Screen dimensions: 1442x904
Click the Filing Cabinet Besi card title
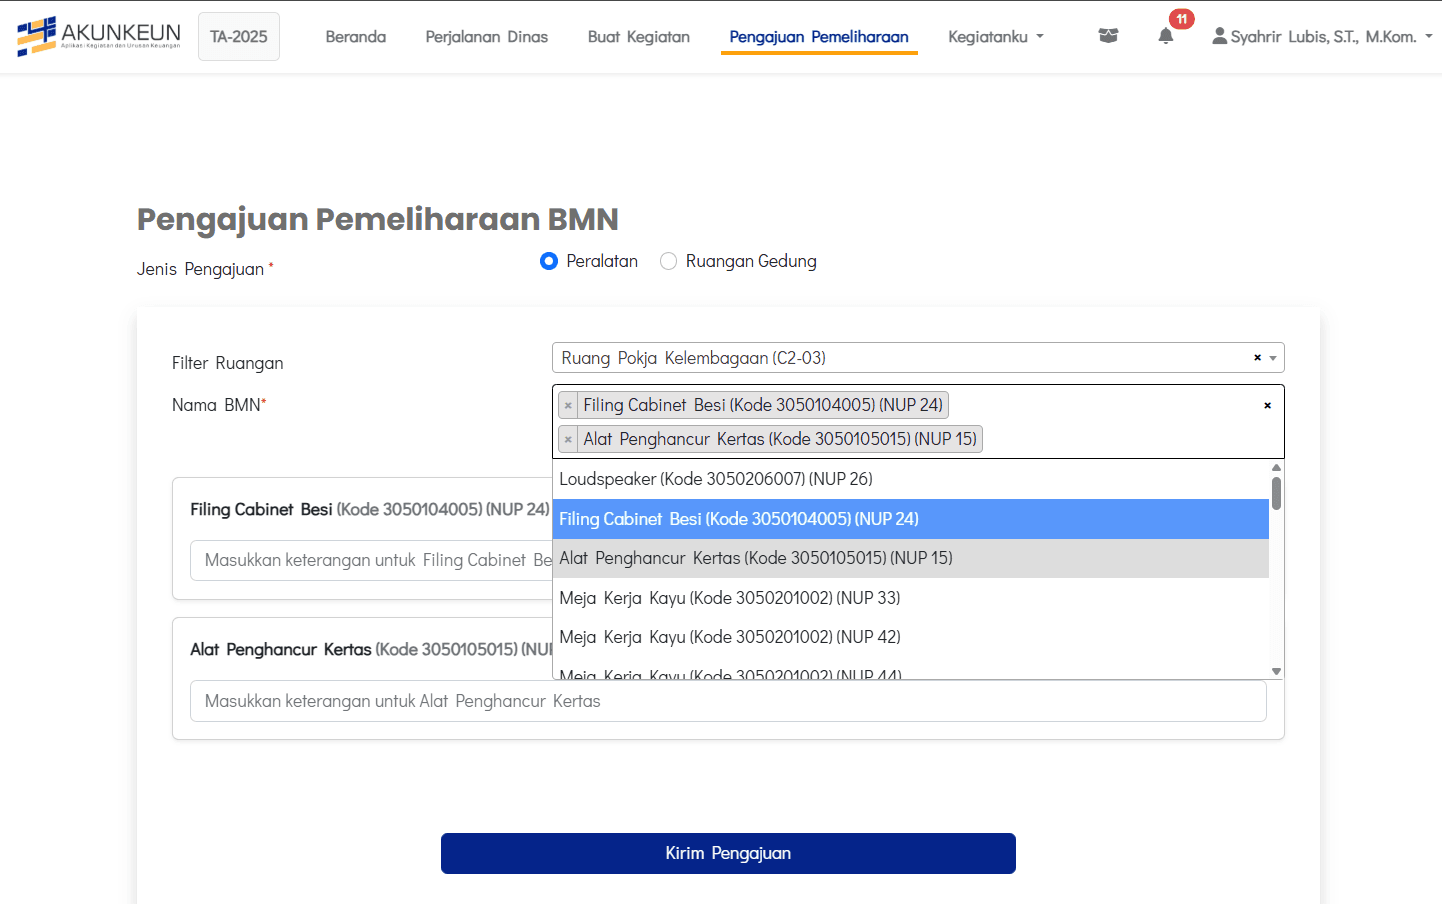[x=370, y=509]
